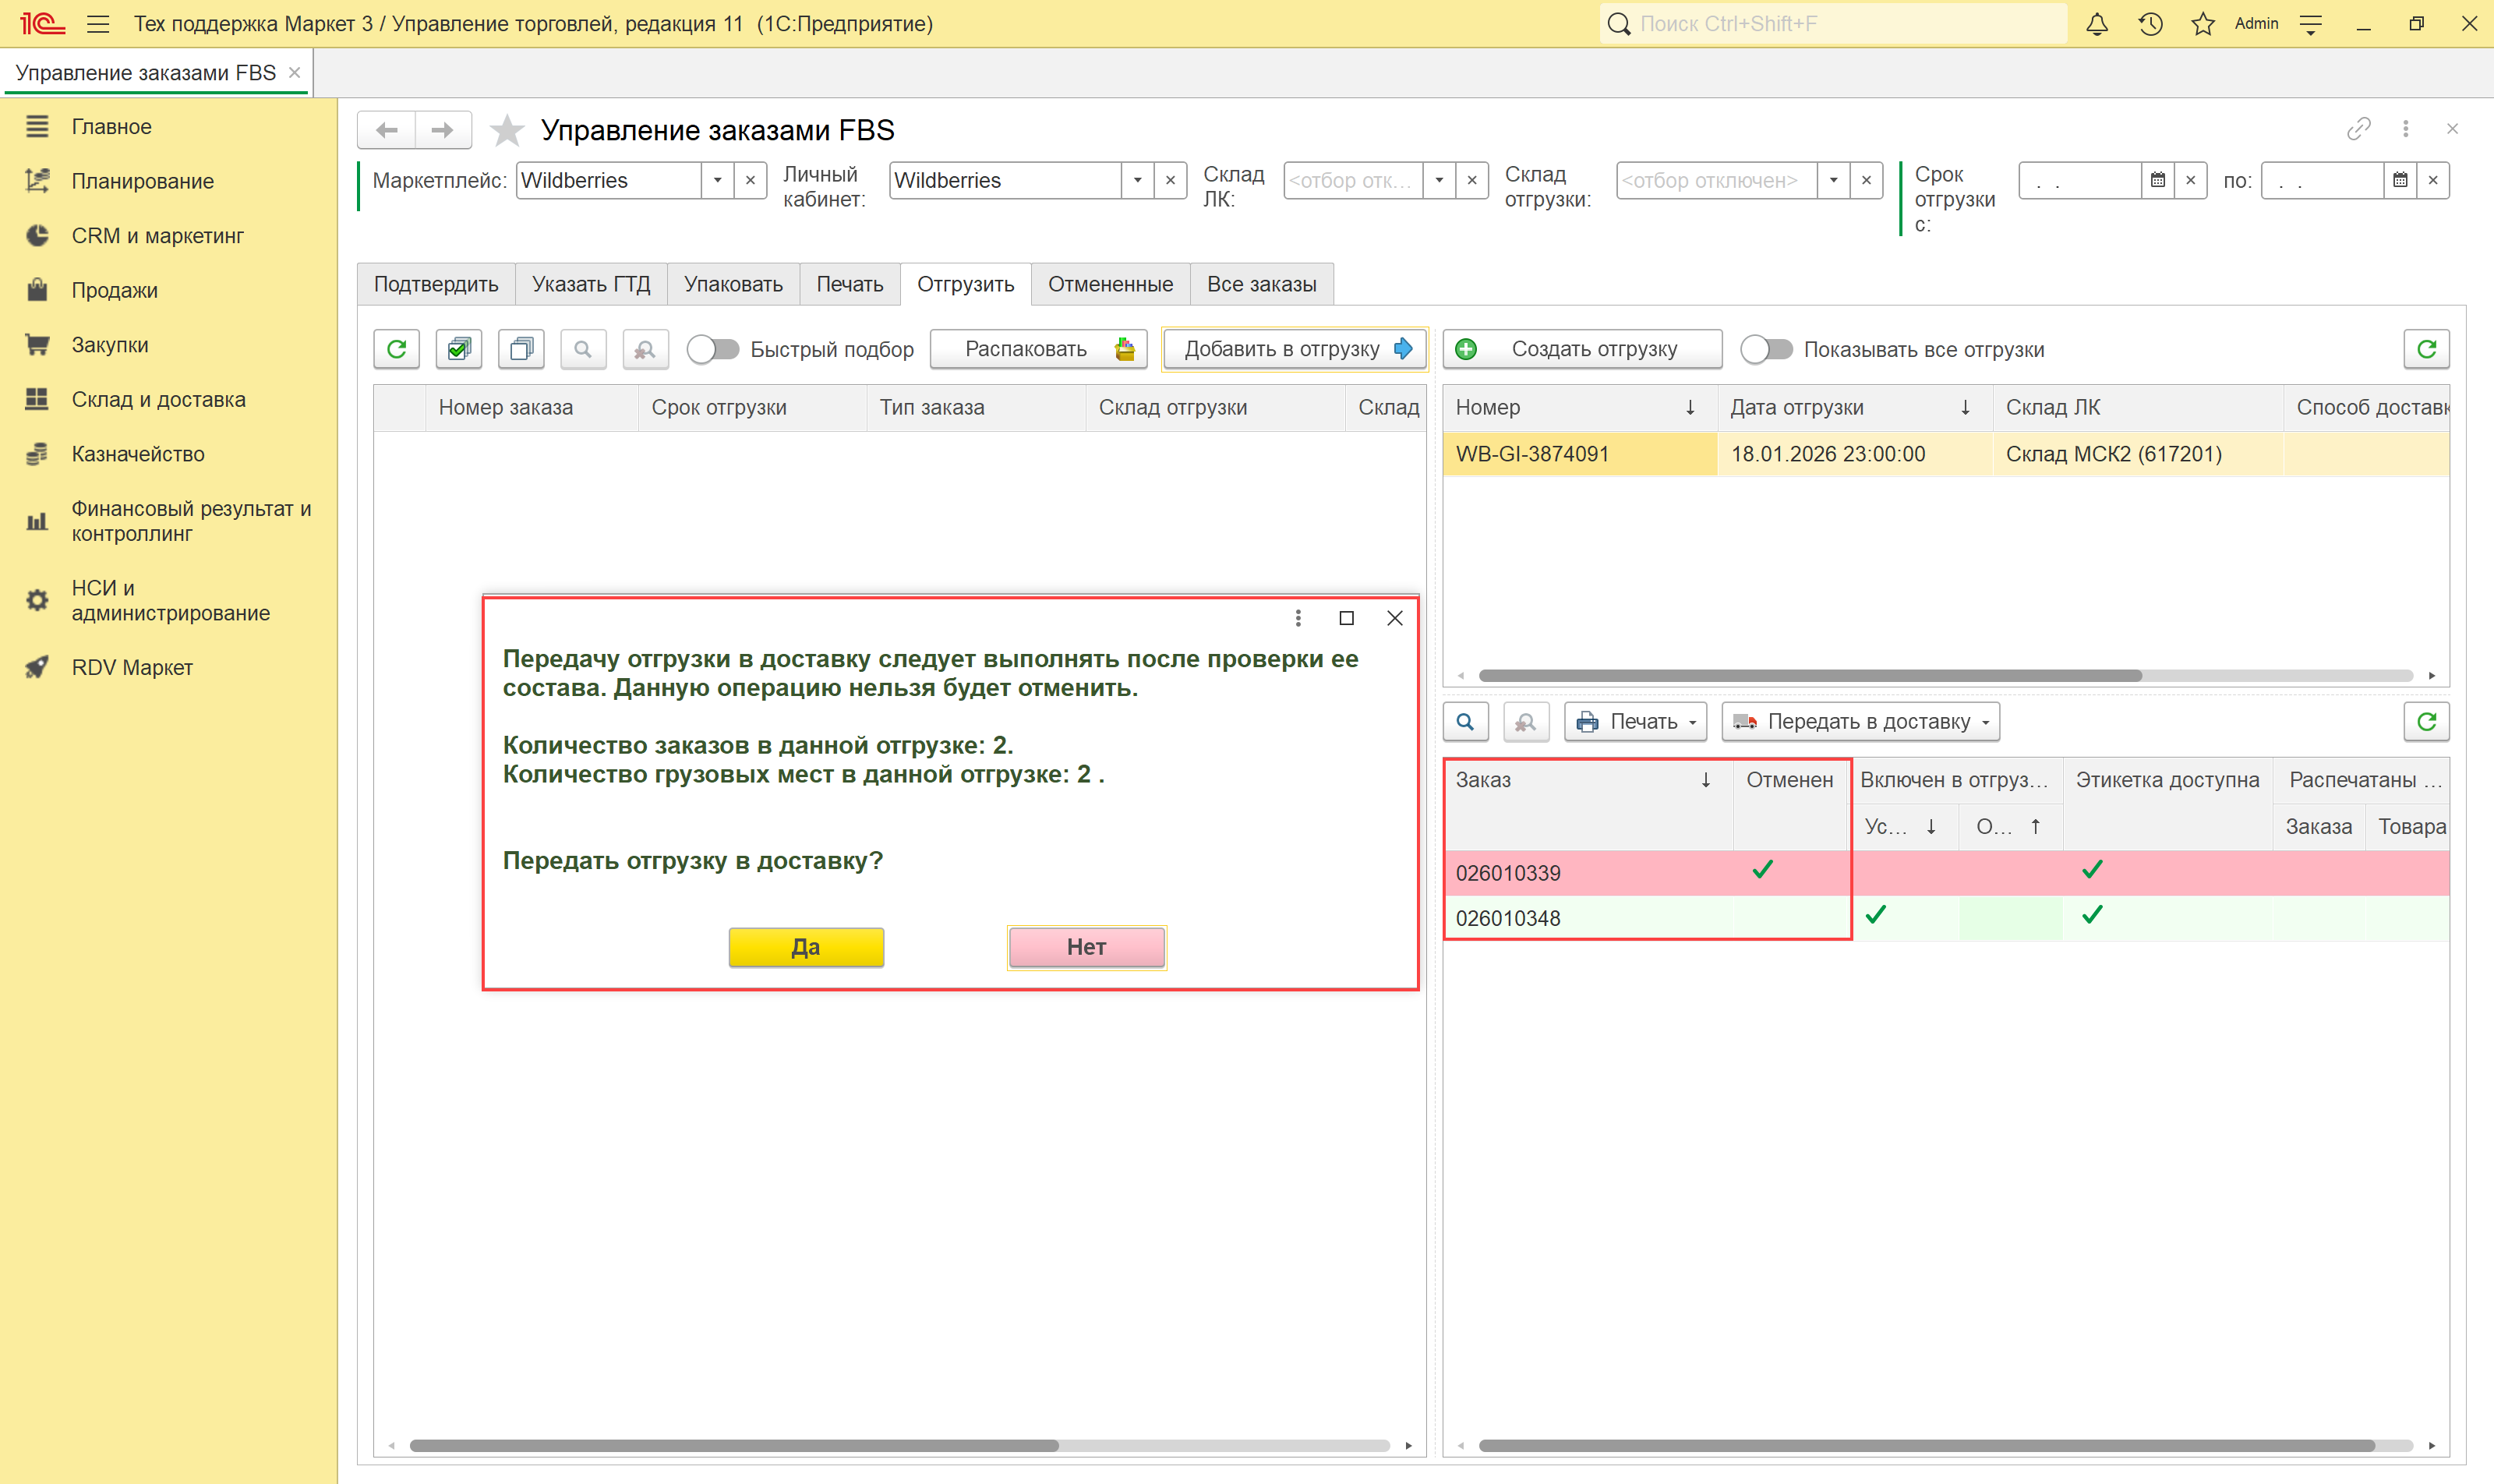
Task: Open the Отмененные tab
Action: 1110,284
